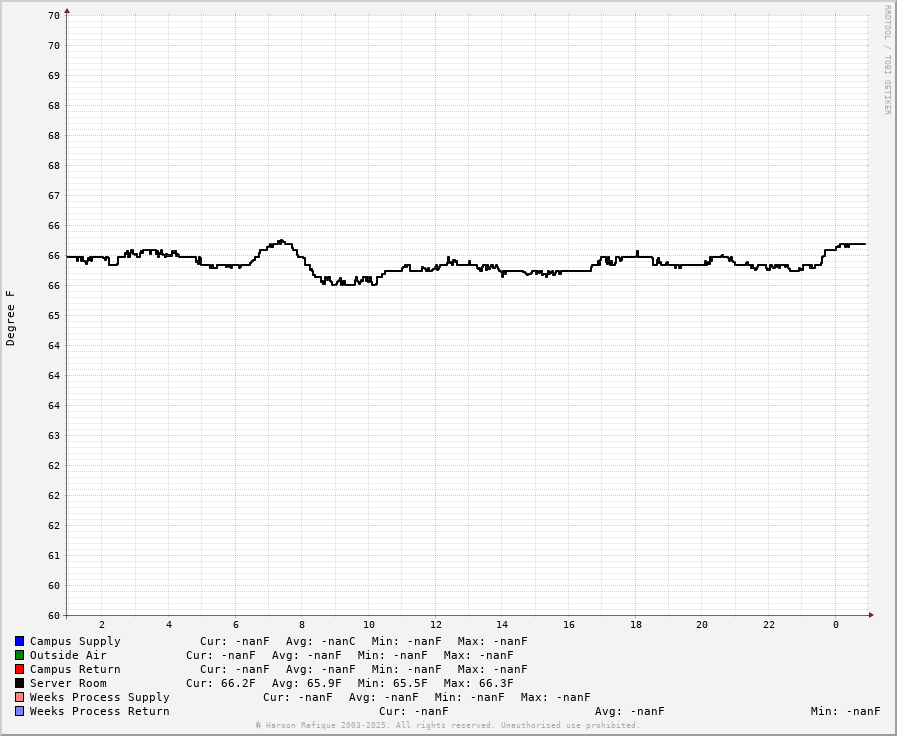Screen dimensions: 897x736
Task: Click the Weeks Process Return color swatch
Action: [19, 711]
